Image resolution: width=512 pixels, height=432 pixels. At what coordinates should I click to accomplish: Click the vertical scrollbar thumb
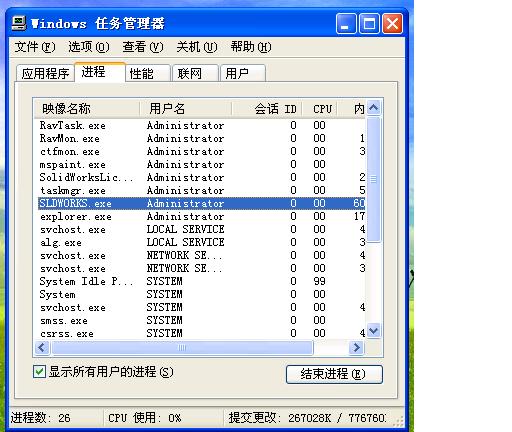(374, 179)
